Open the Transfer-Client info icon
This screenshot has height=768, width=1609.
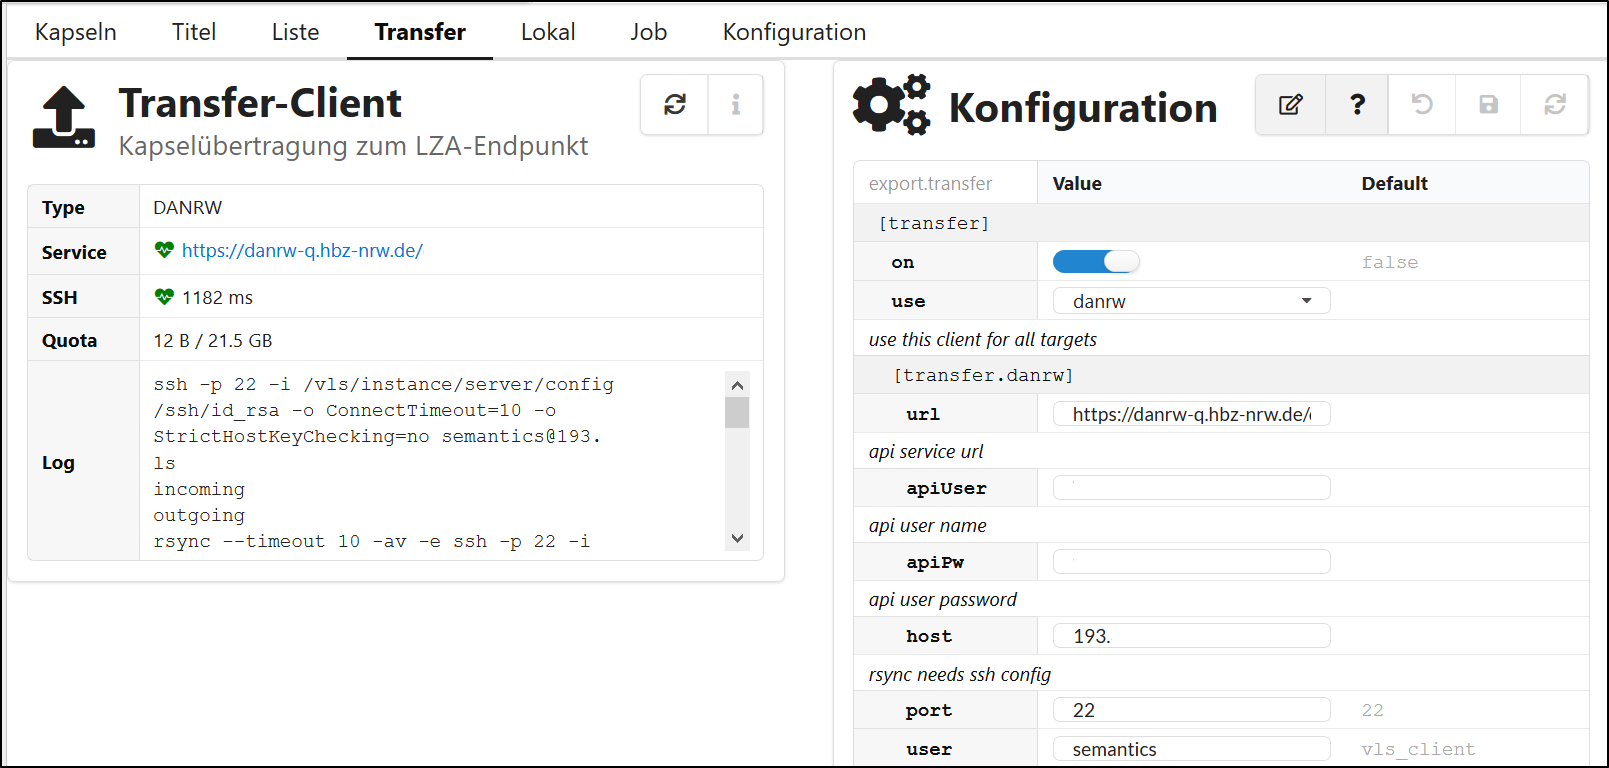coord(735,105)
